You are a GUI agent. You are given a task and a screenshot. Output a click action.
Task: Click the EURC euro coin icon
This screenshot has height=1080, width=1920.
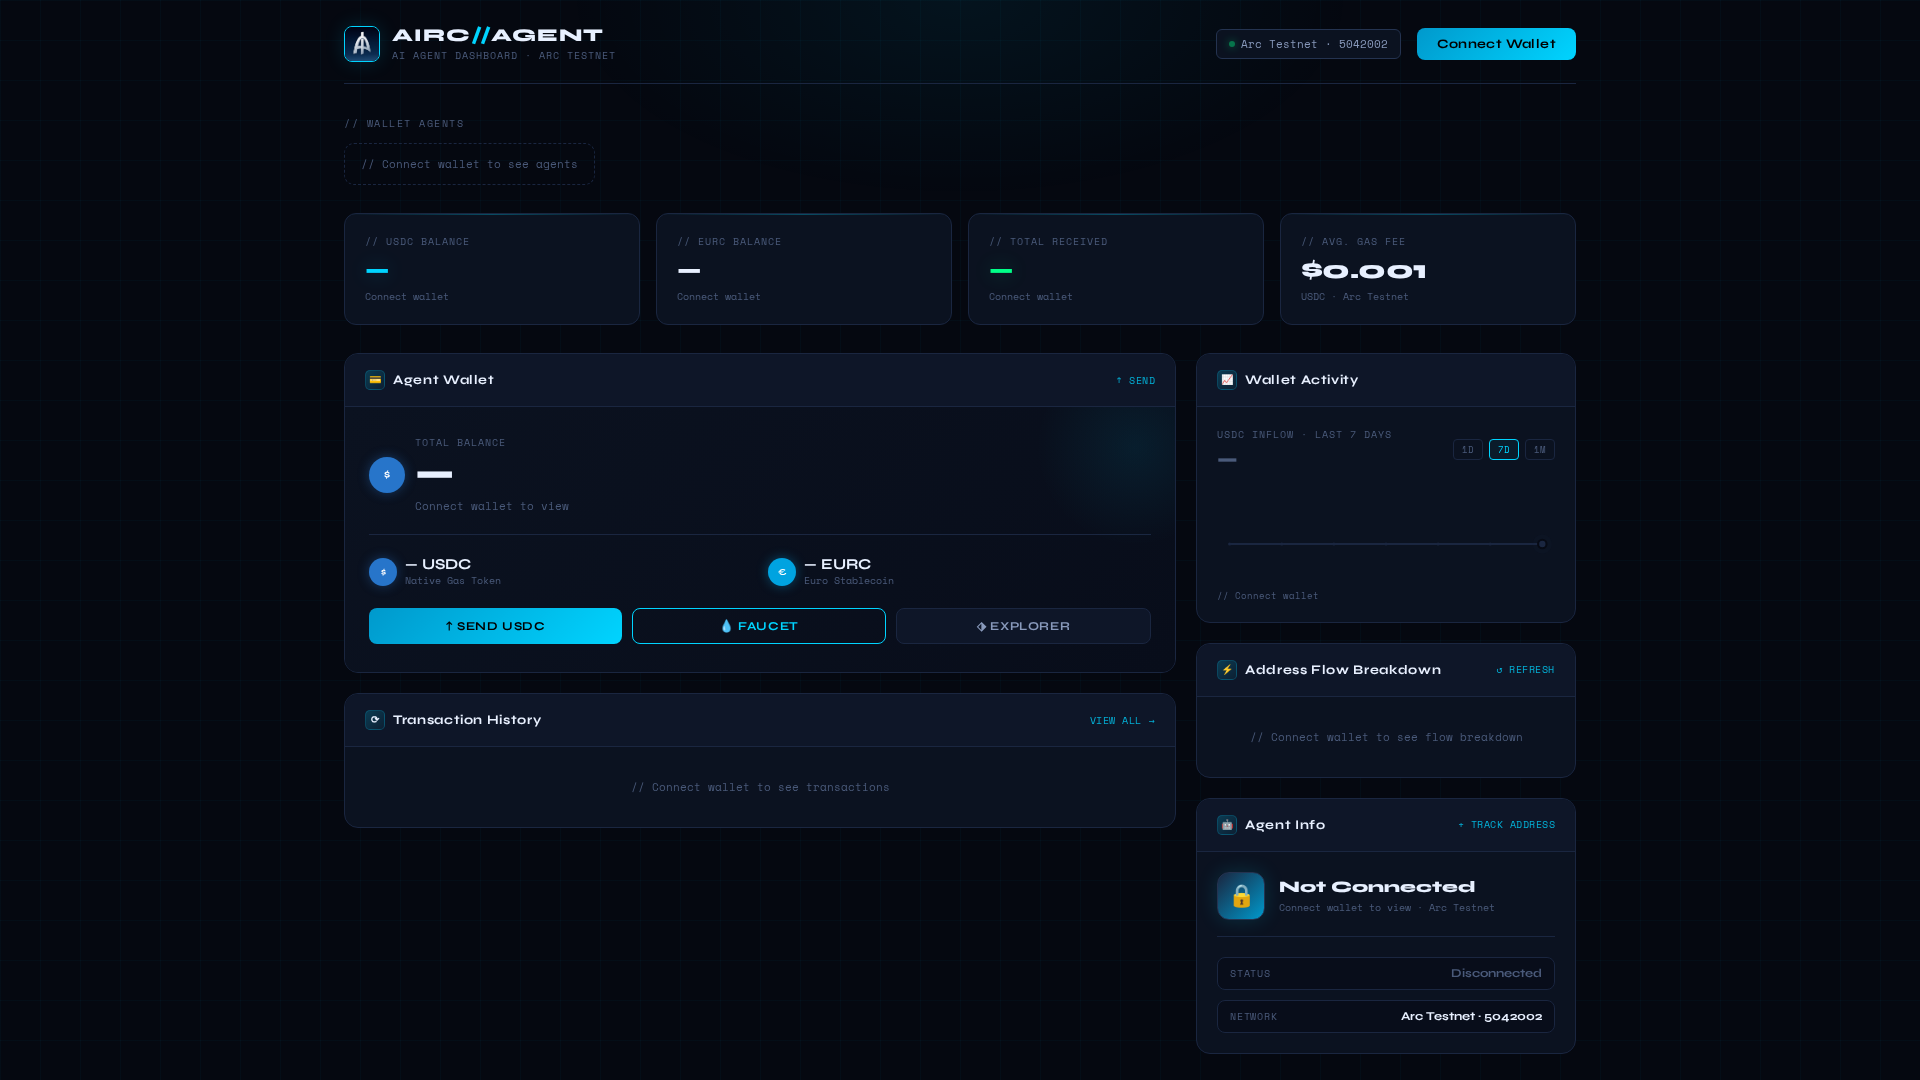click(x=782, y=572)
